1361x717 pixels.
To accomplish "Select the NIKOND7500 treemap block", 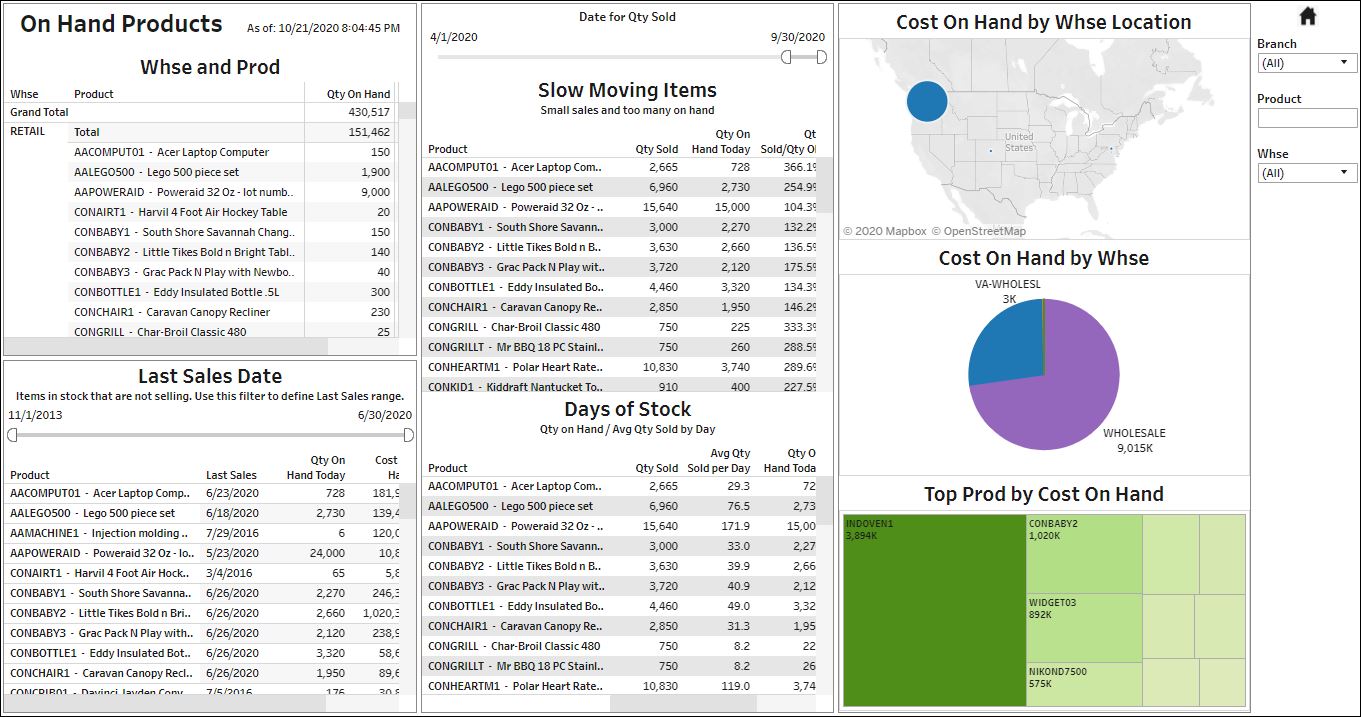I will click(1084, 685).
